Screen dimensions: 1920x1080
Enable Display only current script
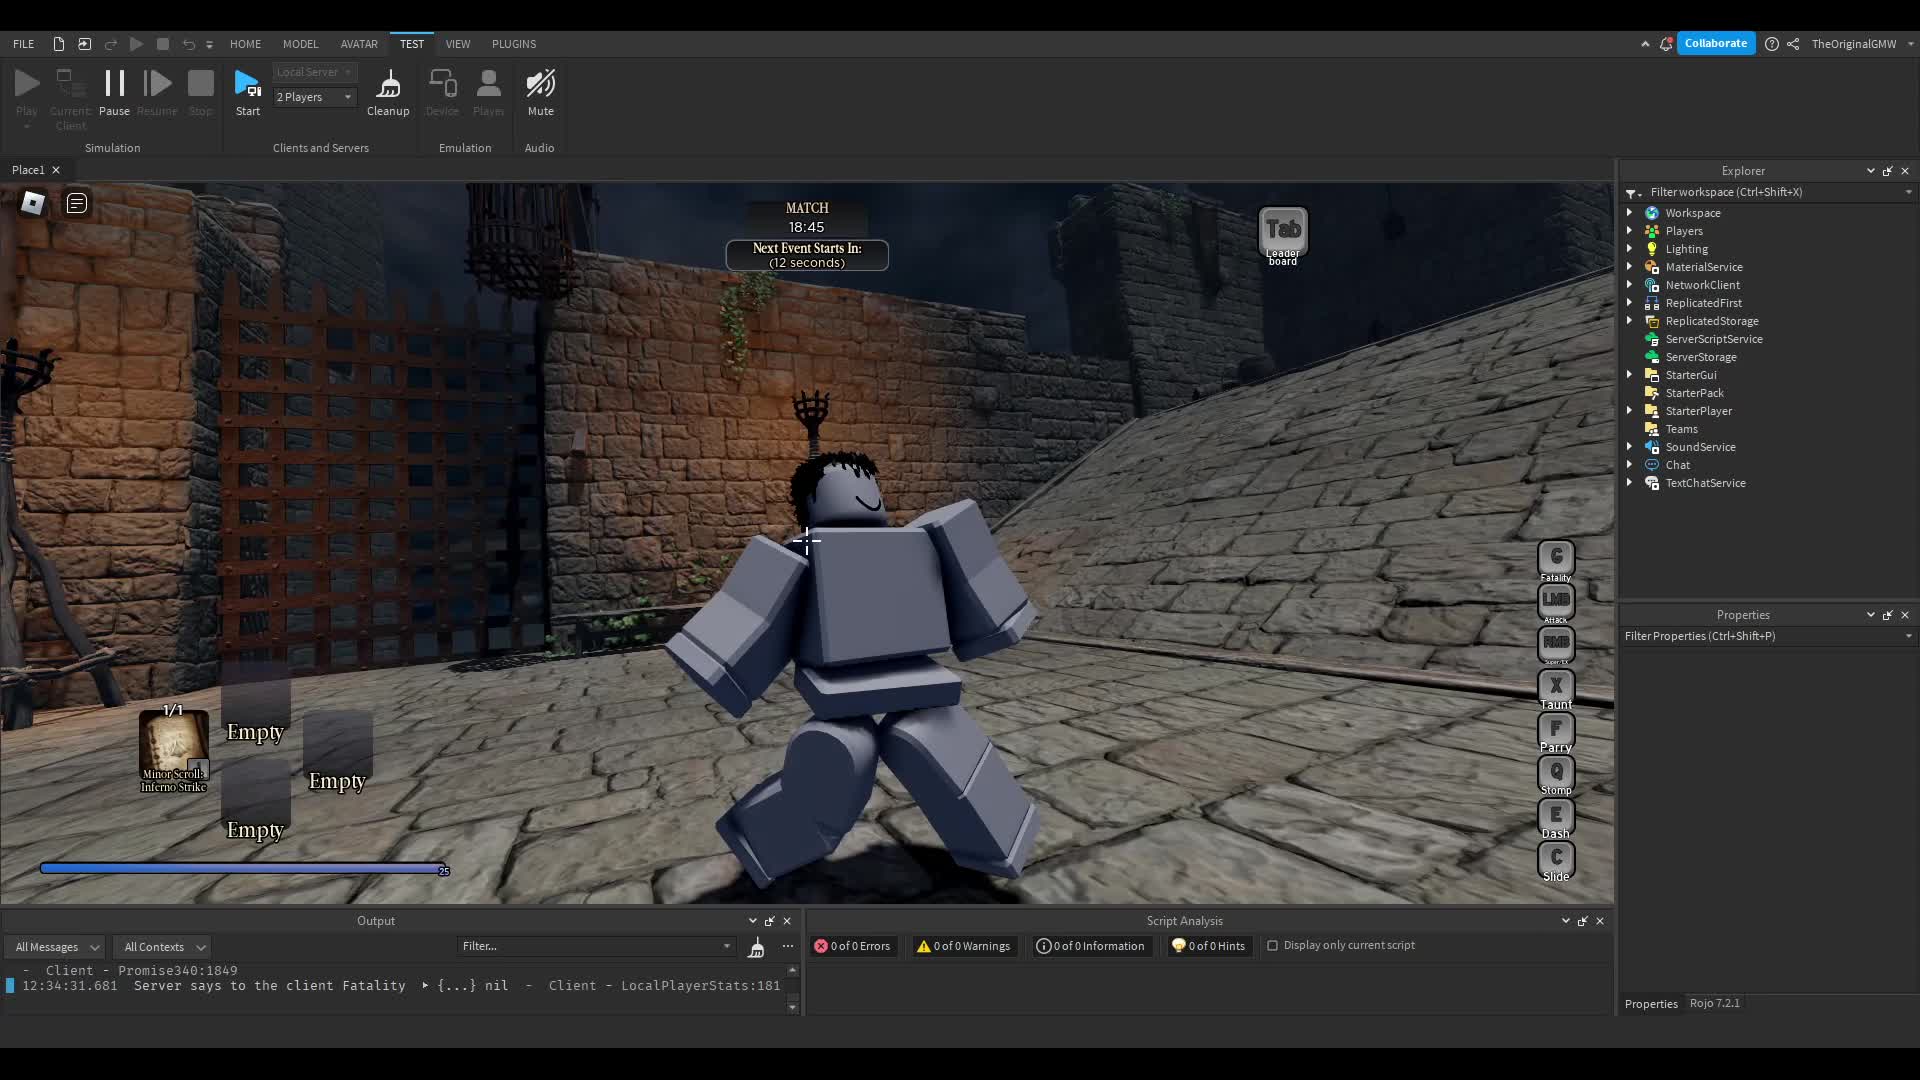(1273, 945)
